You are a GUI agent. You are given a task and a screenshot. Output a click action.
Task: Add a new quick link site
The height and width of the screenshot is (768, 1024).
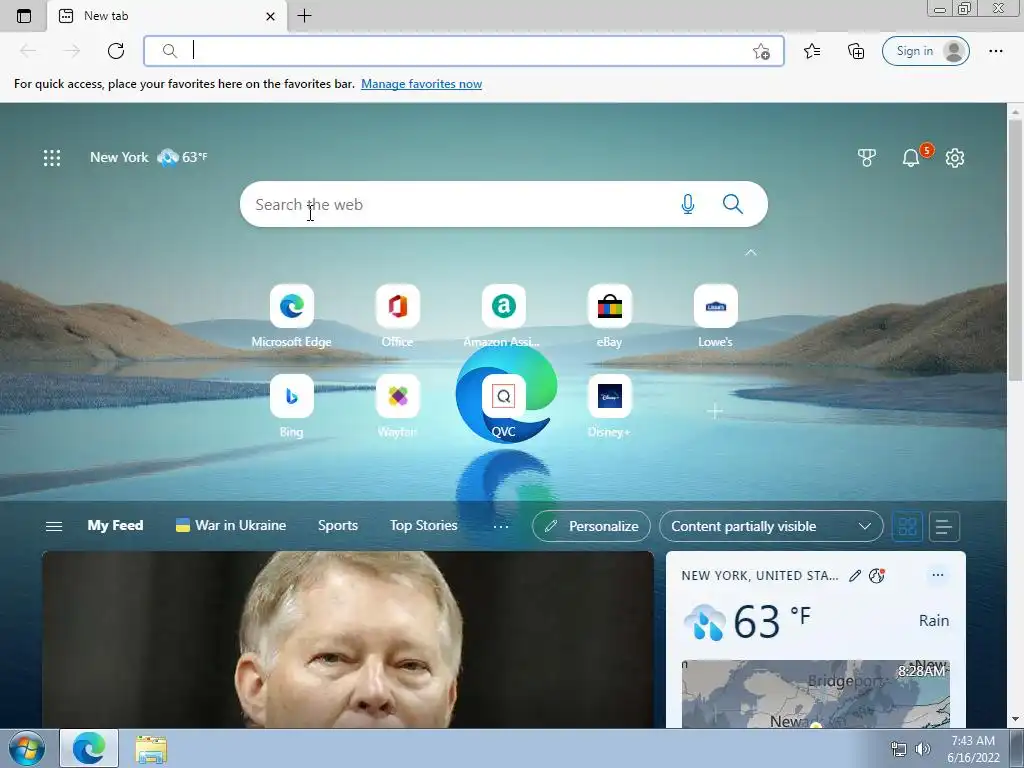point(715,411)
